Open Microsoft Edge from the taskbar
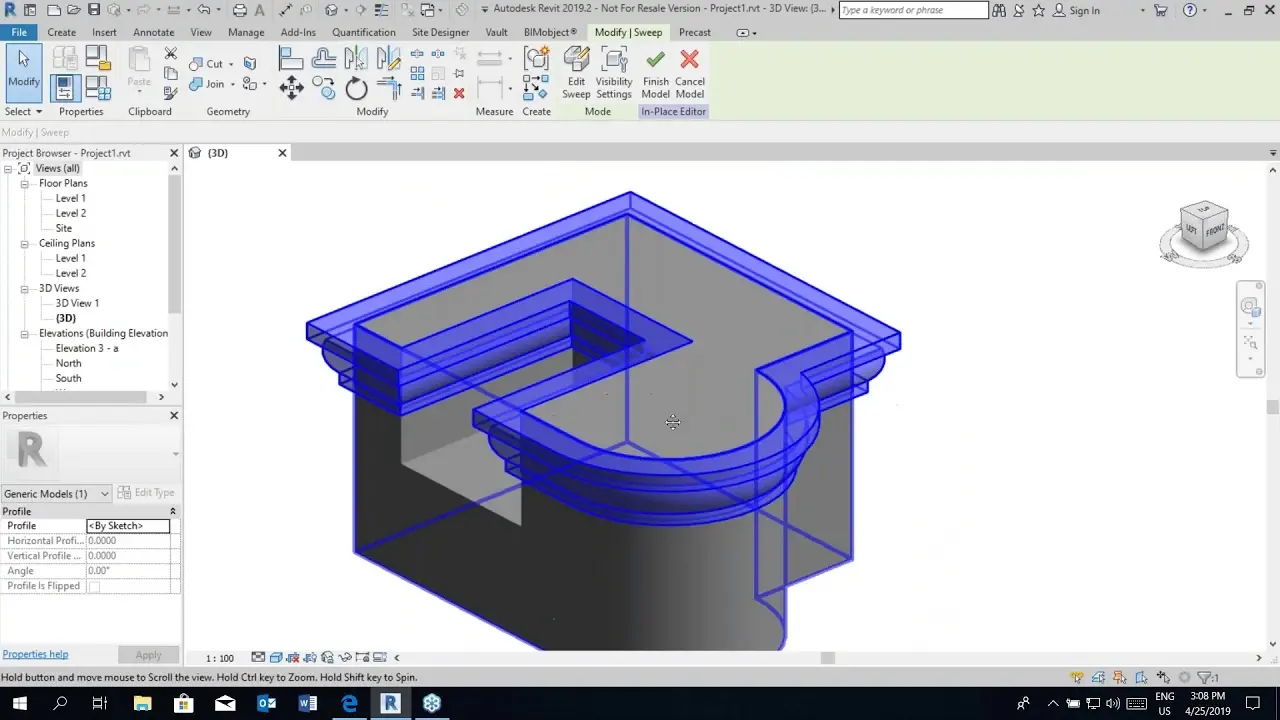 349,703
